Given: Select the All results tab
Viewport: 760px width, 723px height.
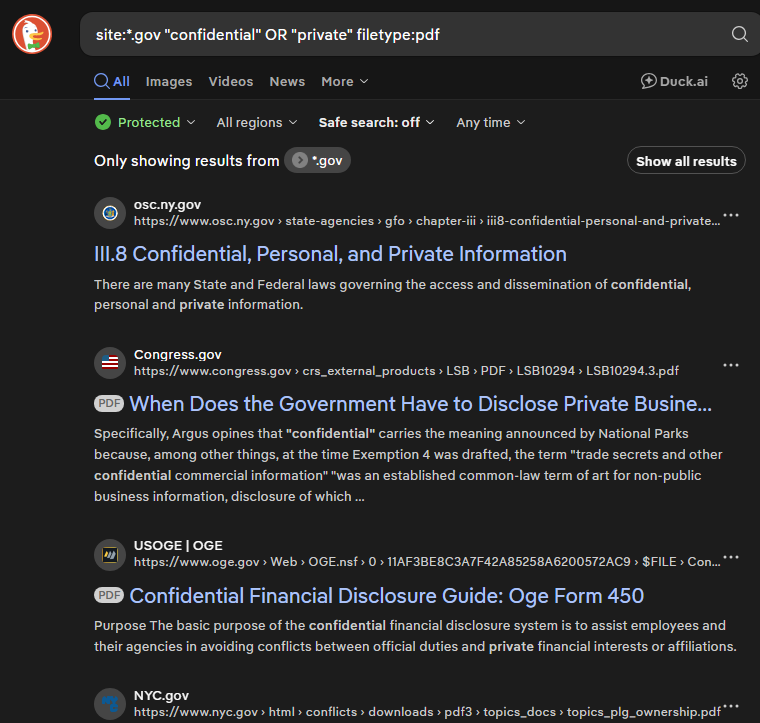Looking at the screenshot, I should pyautogui.click(x=112, y=81).
